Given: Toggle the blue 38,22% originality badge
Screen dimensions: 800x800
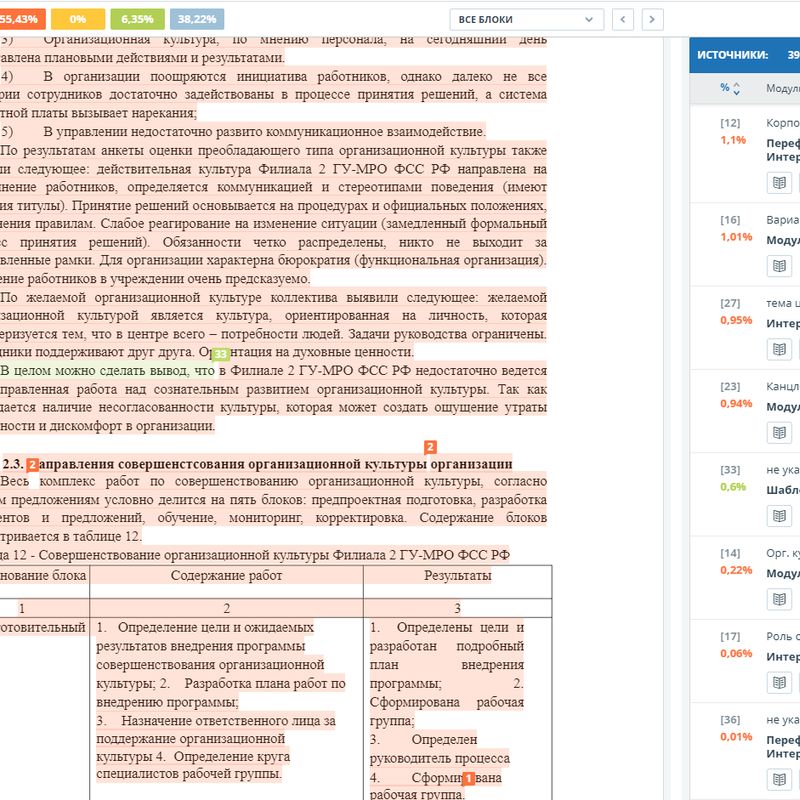Looking at the screenshot, I should coord(196,19).
